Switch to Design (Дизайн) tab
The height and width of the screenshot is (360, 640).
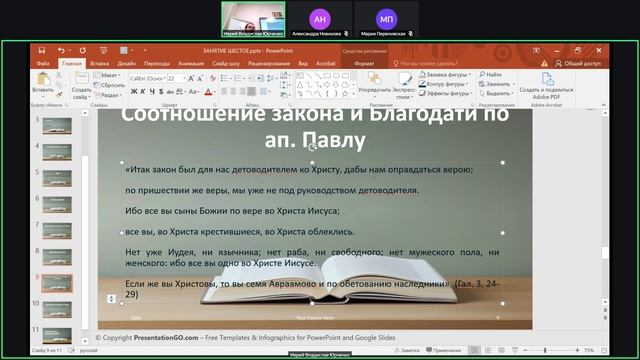pos(127,63)
